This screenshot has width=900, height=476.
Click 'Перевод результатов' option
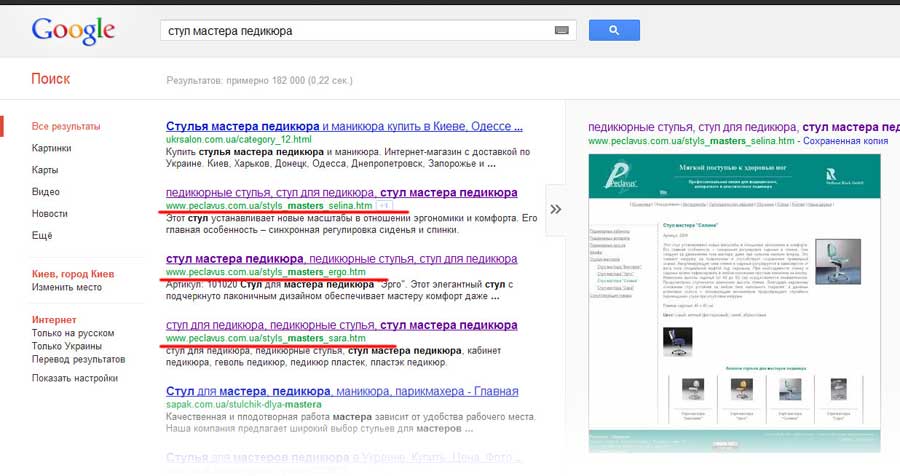click(x=78, y=359)
